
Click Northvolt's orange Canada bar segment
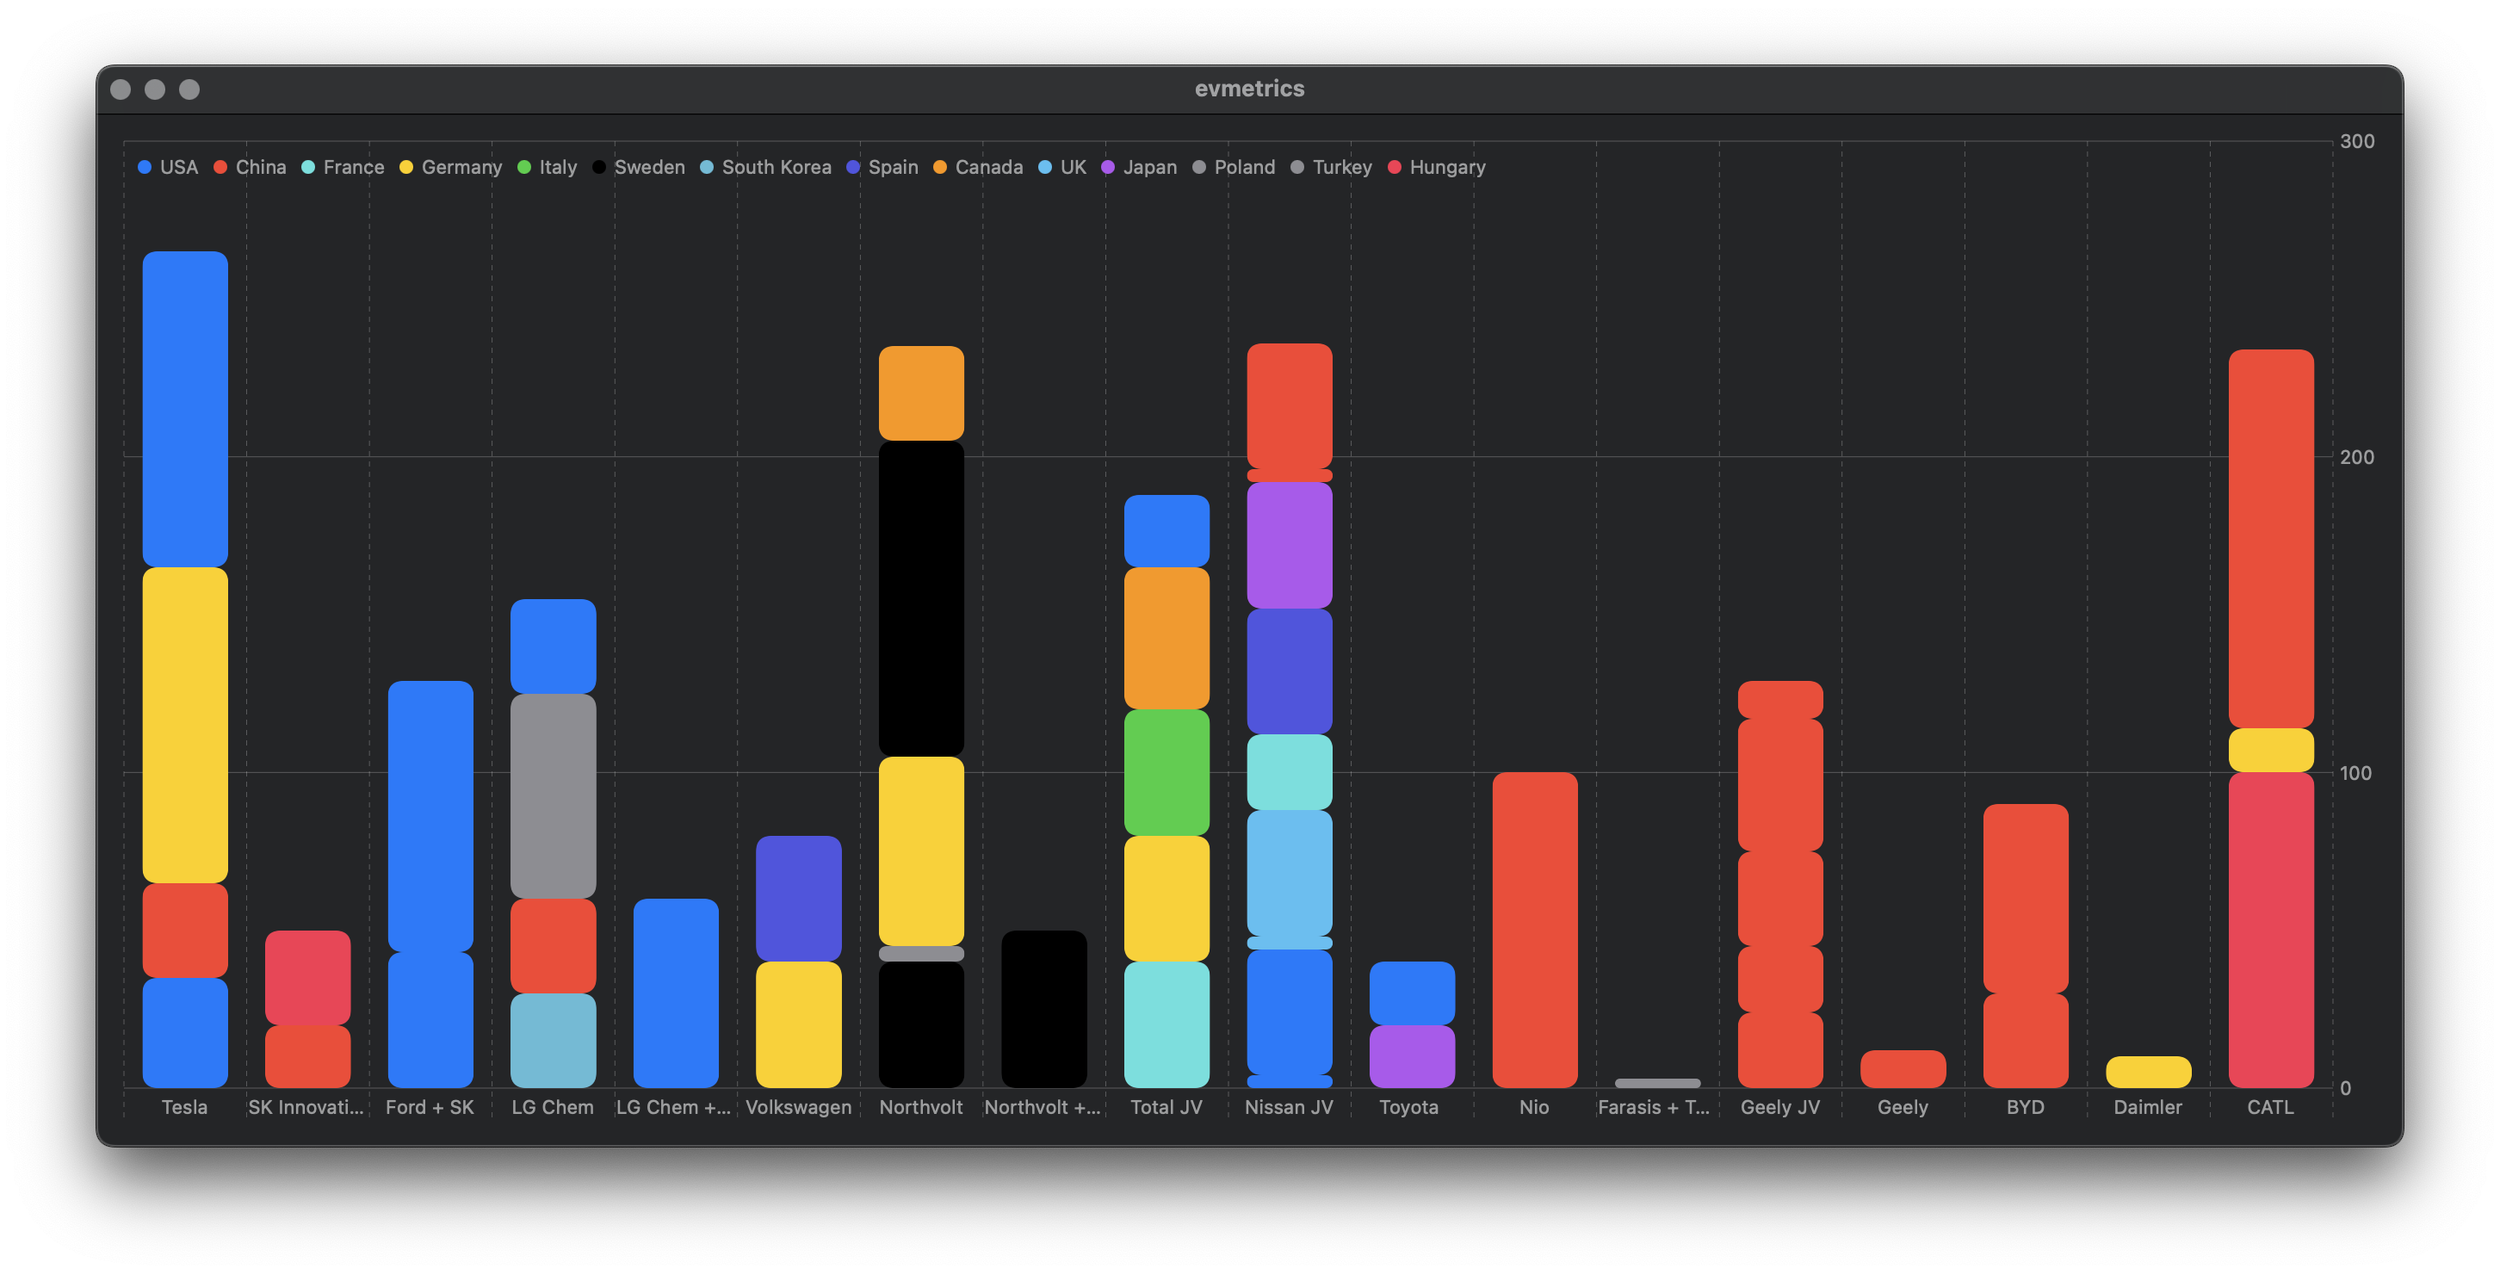point(921,393)
